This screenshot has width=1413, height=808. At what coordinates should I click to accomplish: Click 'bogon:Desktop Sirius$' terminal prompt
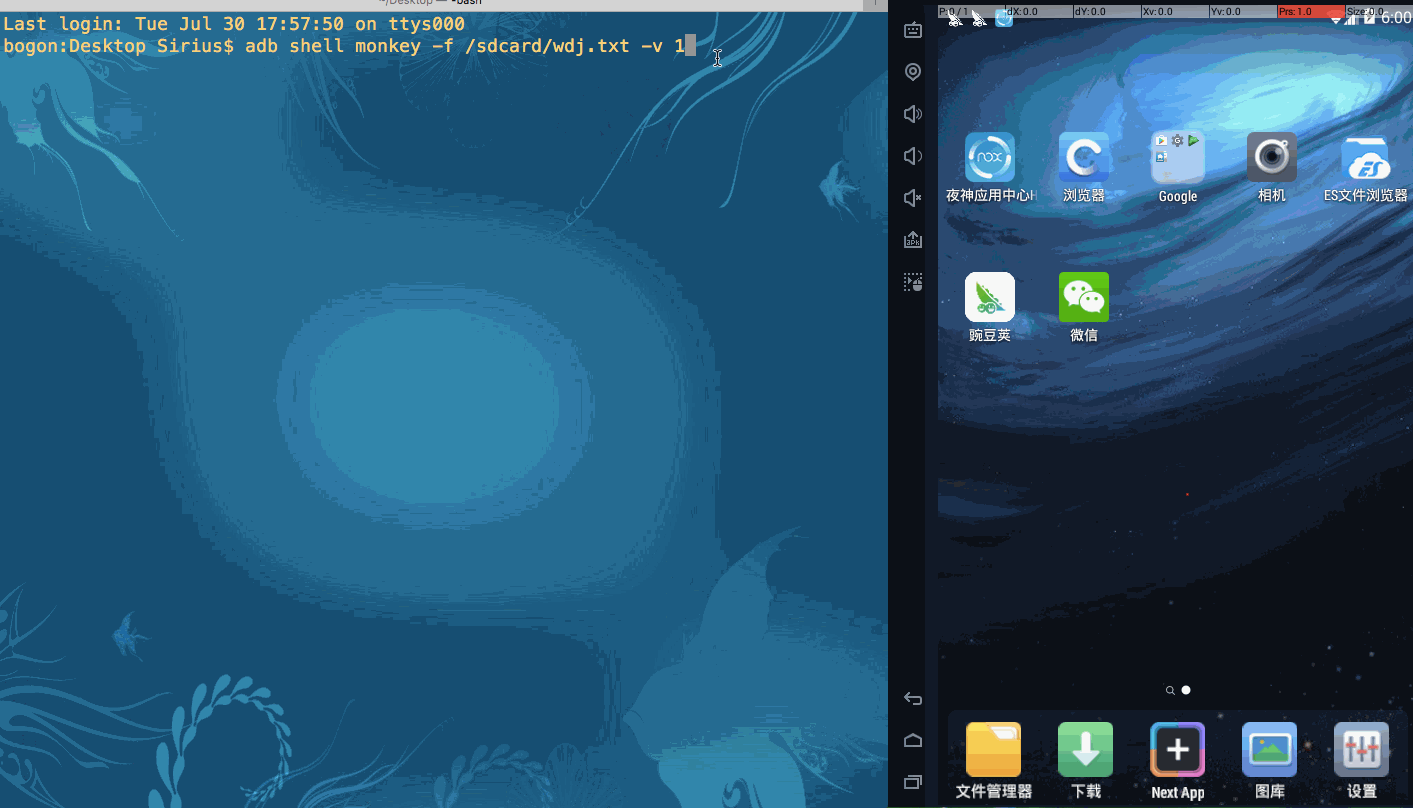(118, 46)
